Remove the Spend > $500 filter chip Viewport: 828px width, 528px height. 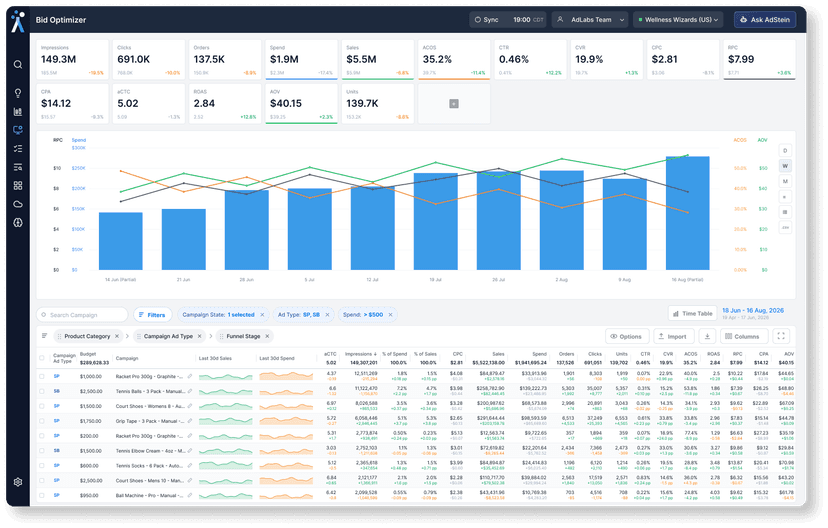pos(391,315)
